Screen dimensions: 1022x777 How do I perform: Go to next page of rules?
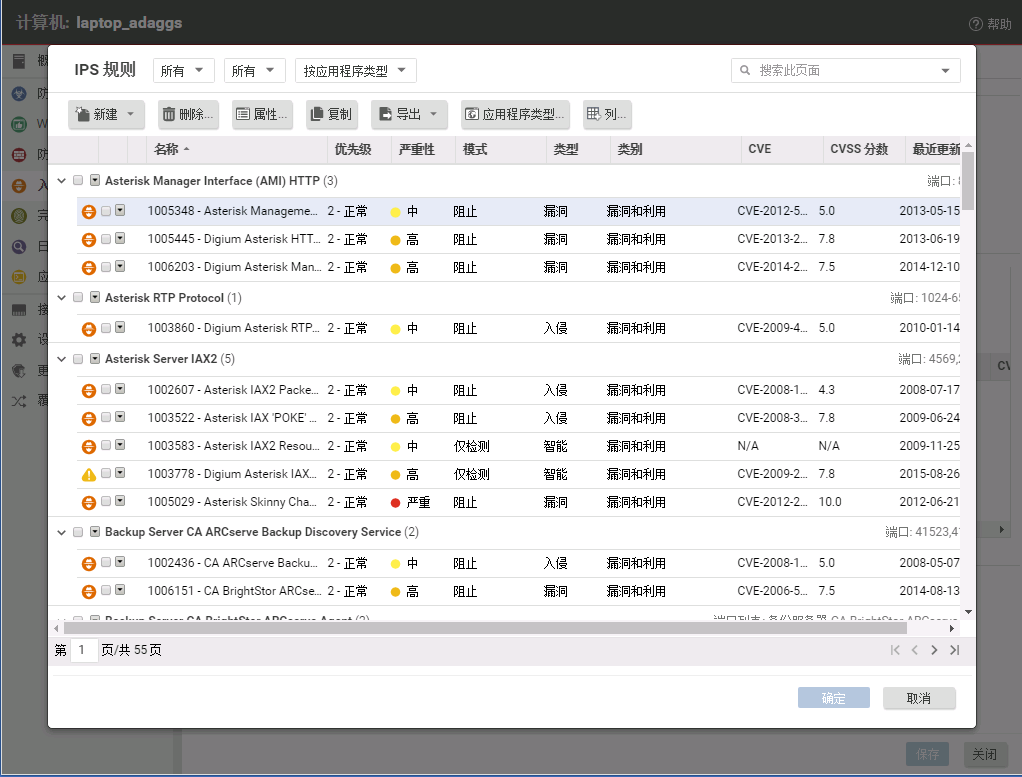coord(934,650)
